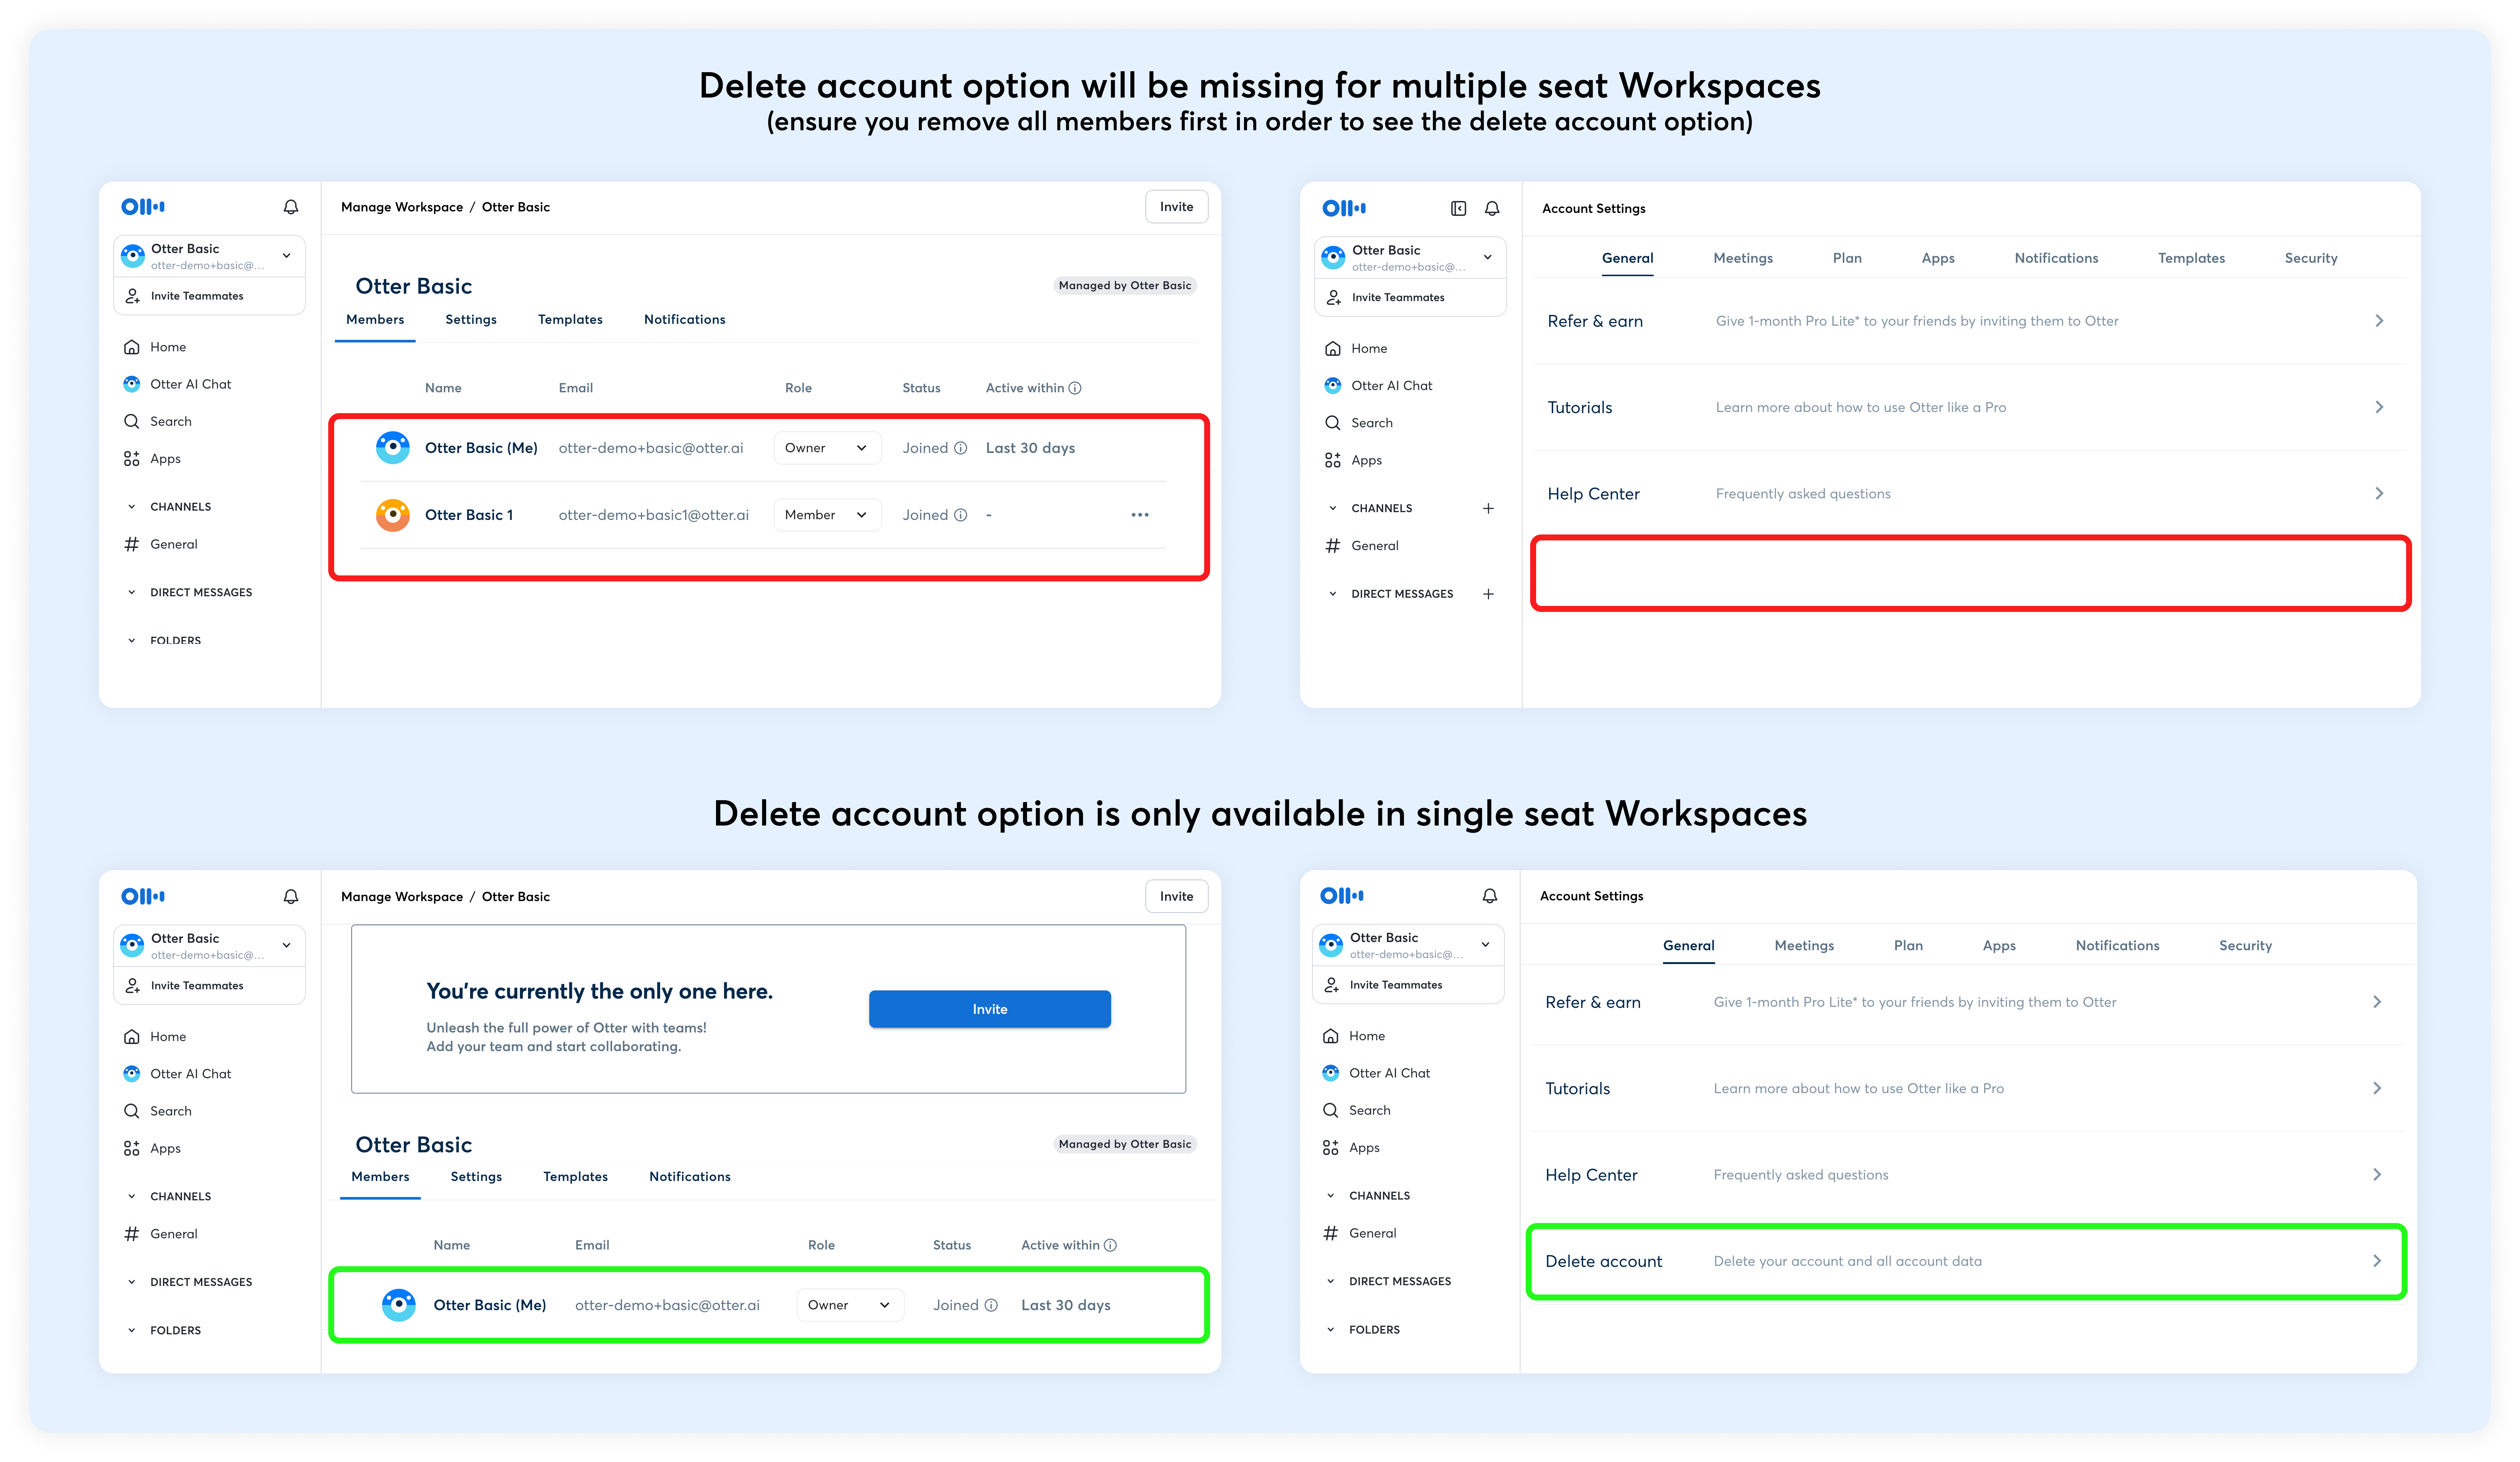Open the Delete account option
The height and width of the screenshot is (1462, 2520).
pyautogui.click(x=1966, y=1261)
